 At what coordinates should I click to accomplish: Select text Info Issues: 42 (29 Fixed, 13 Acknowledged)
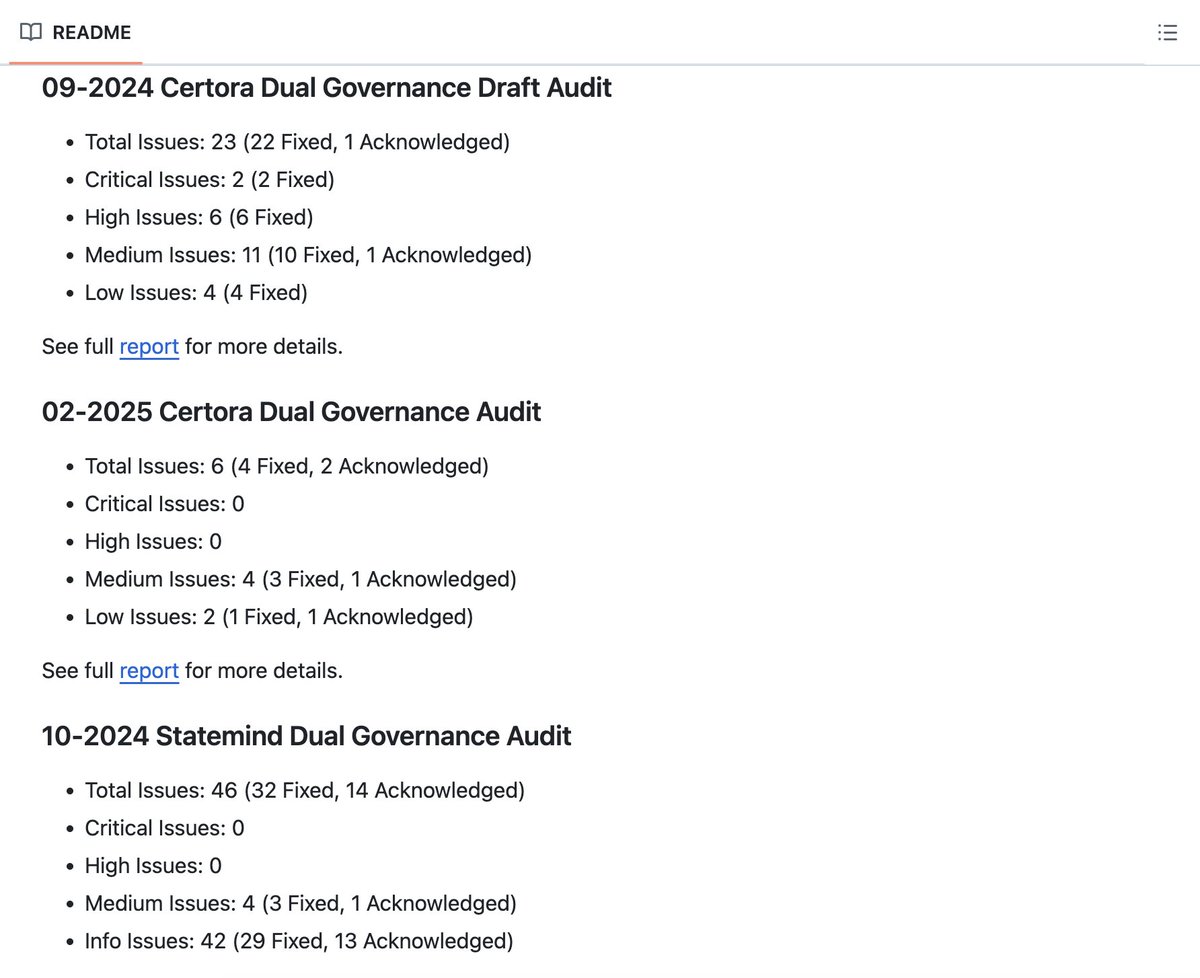click(299, 941)
